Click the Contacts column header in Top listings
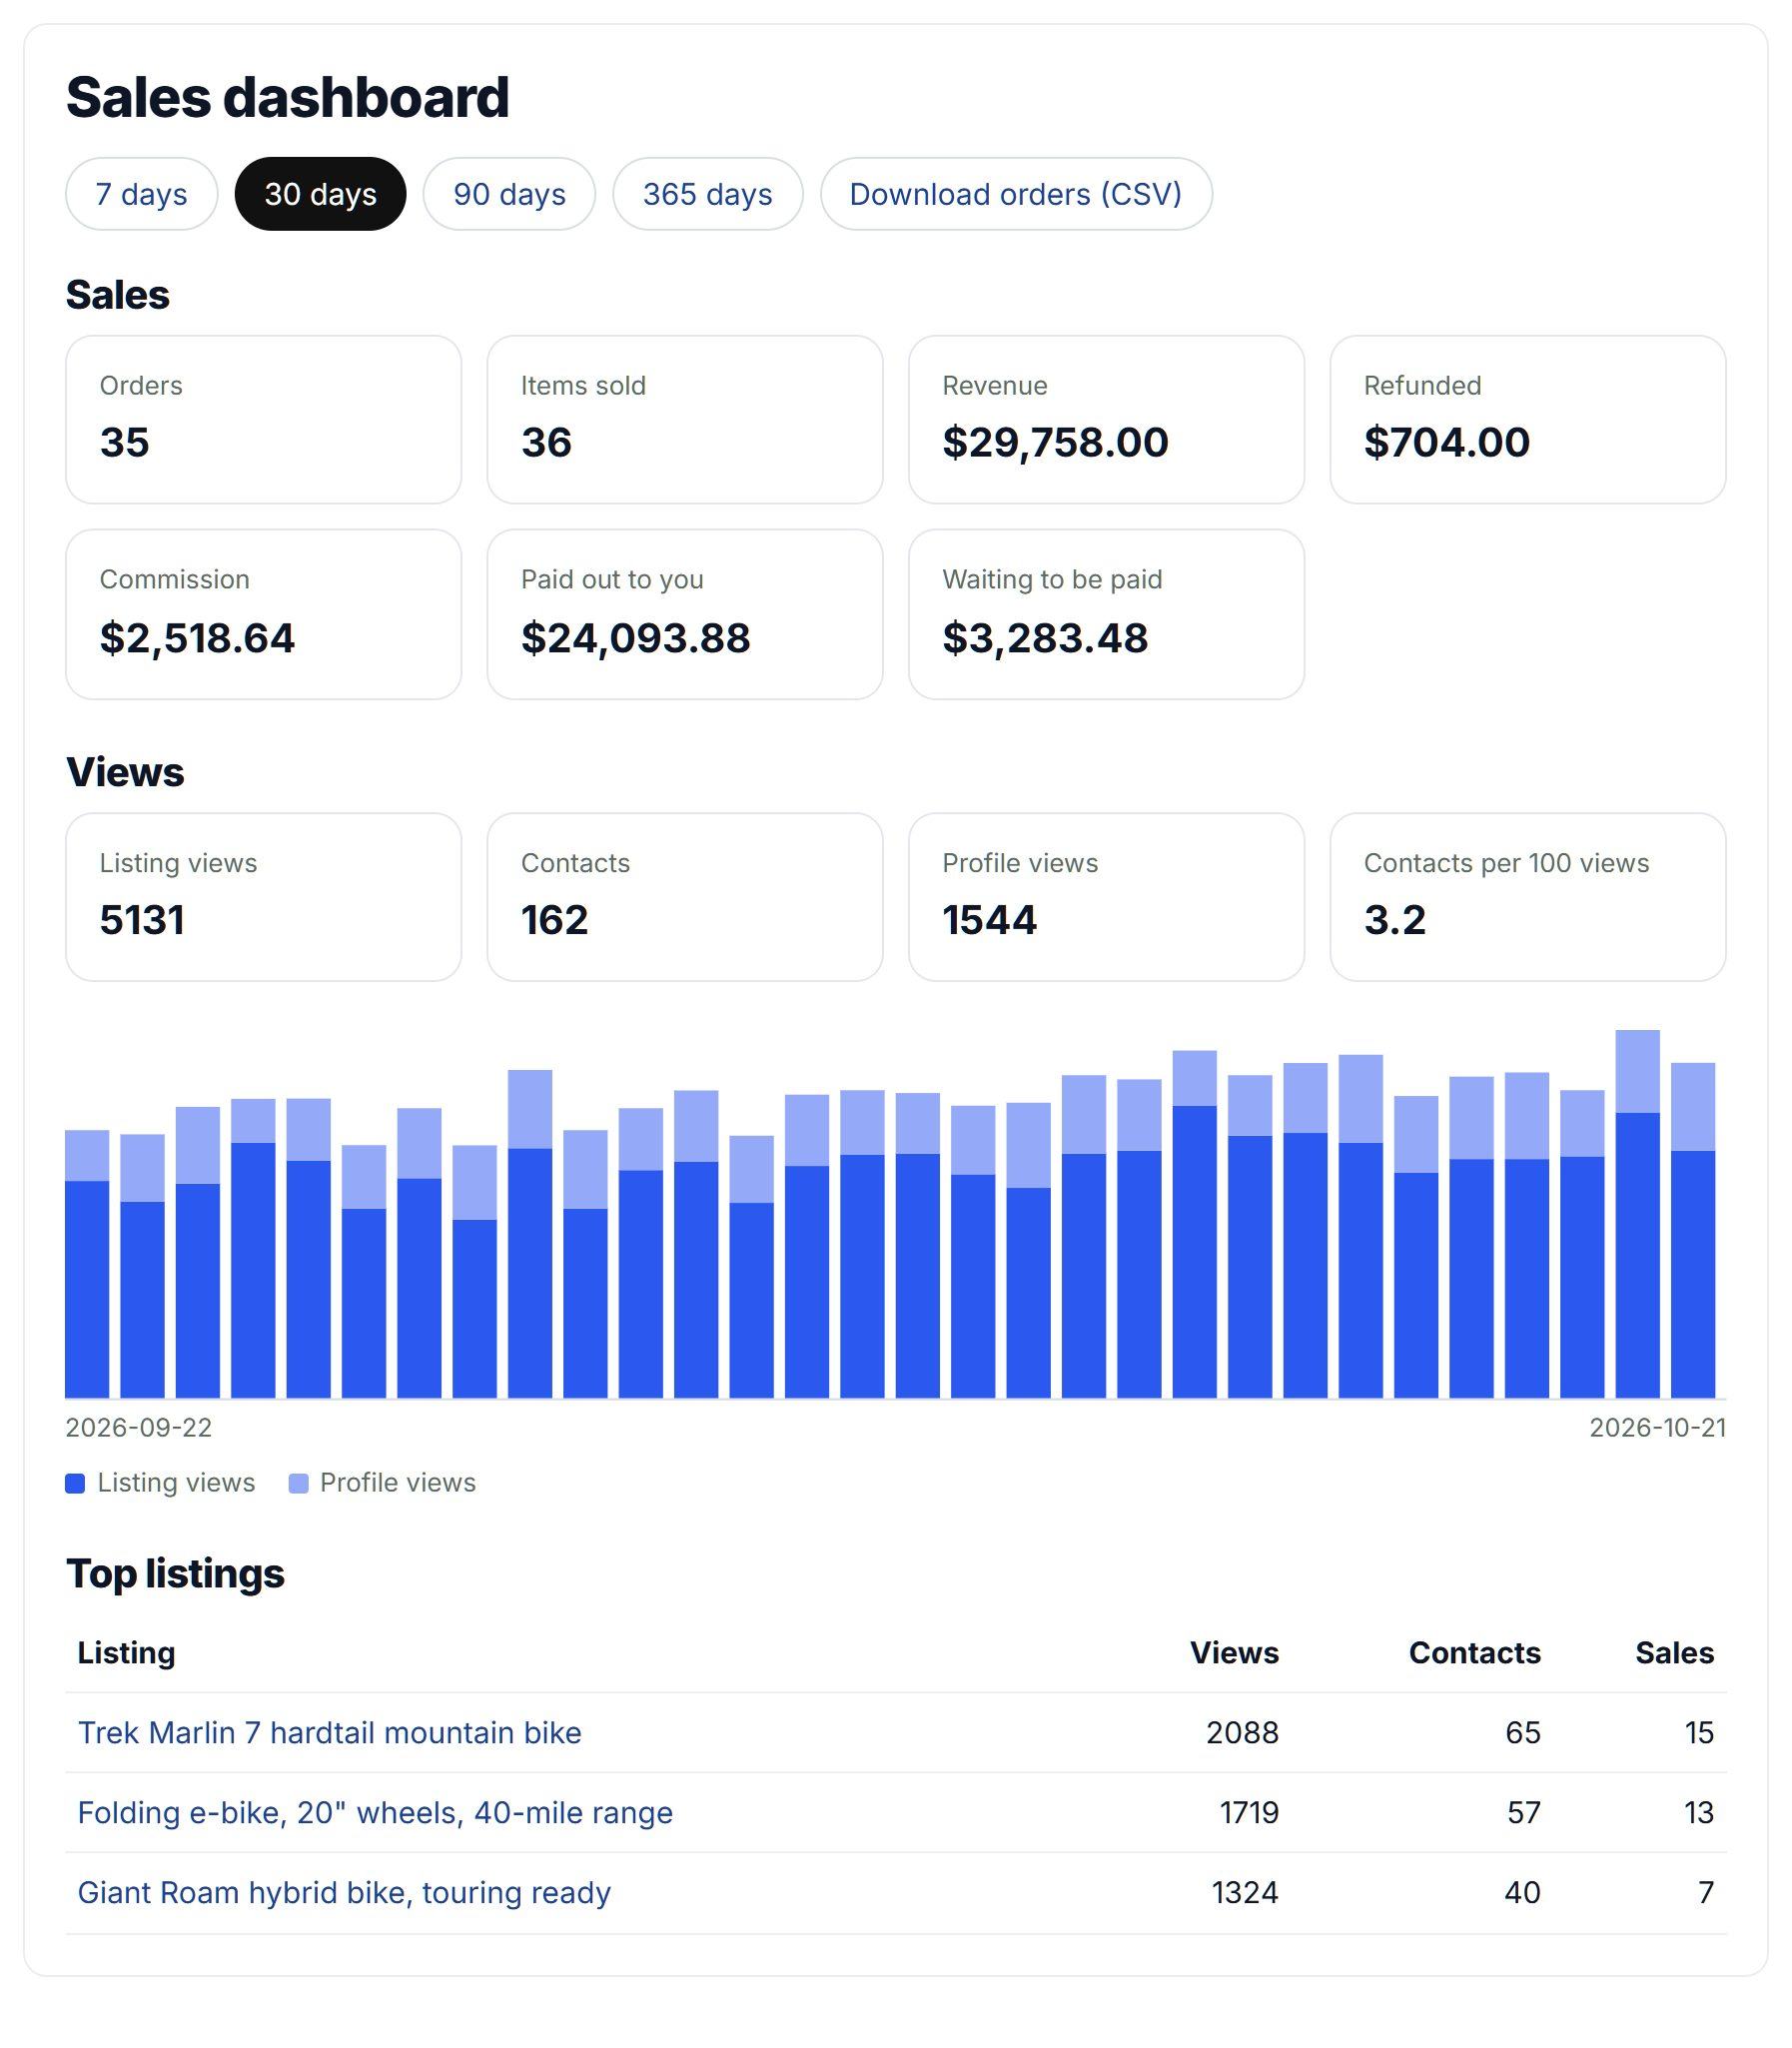This screenshot has width=1792, height=2048. pos(1475,1652)
